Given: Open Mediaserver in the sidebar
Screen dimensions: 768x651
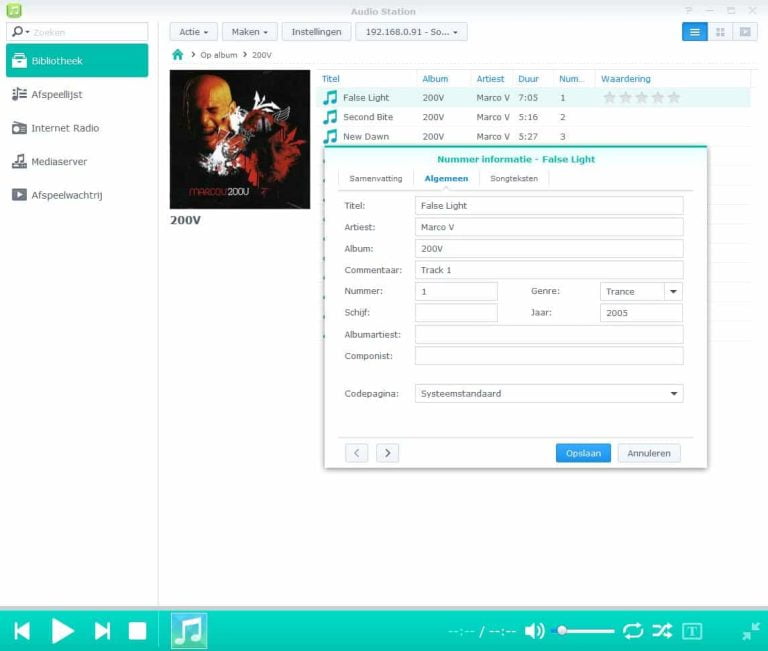Looking at the screenshot, I should point(77,161).
